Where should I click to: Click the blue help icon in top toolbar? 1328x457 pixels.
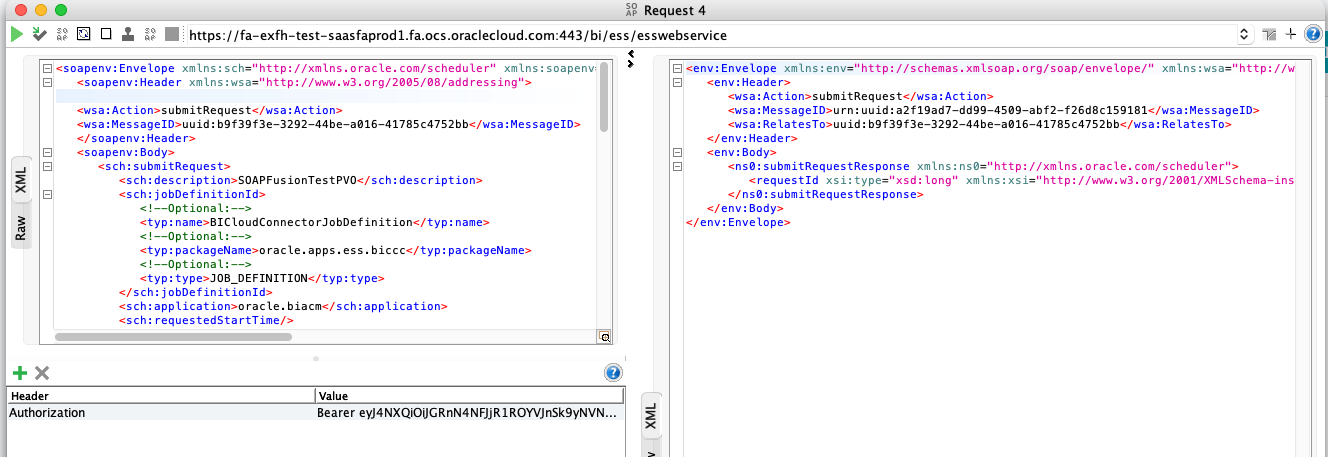(x=1314, y=34)
